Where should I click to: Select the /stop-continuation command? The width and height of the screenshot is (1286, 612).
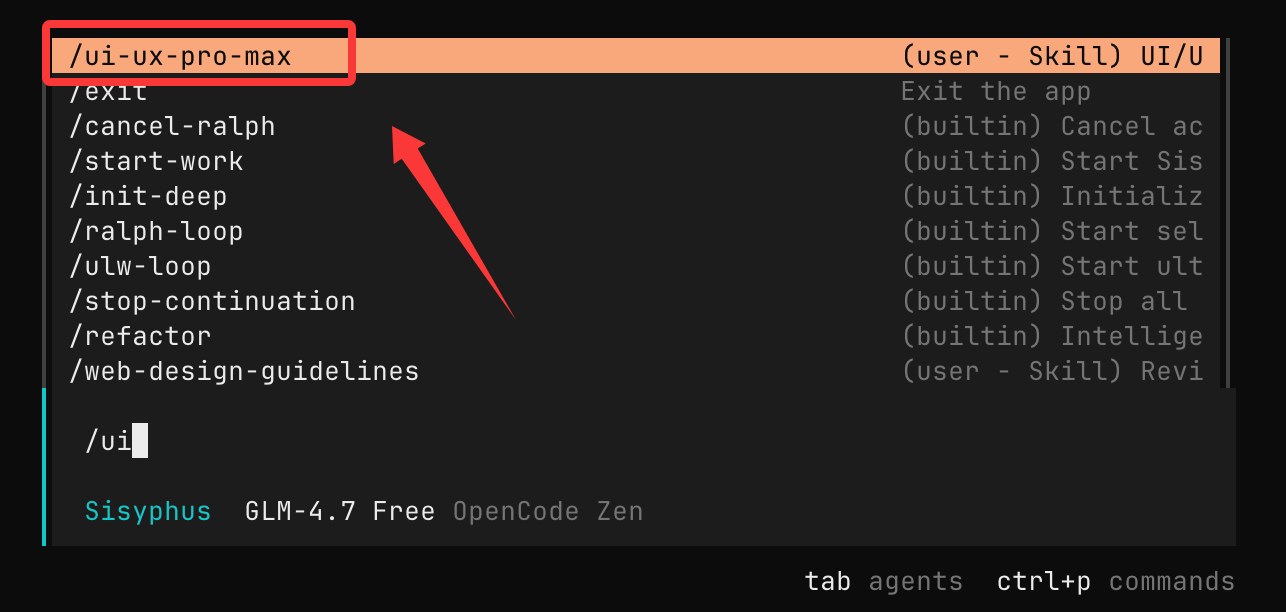click(x=212, y=302)
